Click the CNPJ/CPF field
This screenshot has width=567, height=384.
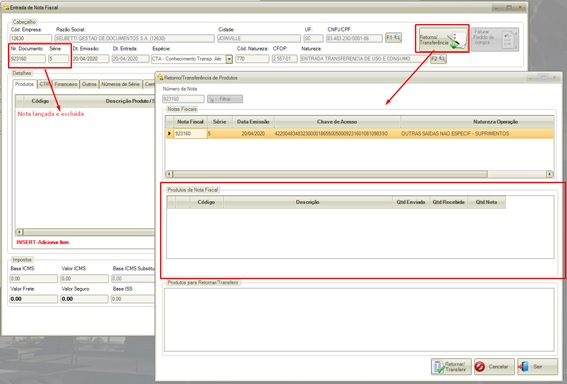pyautogui.click(x=354, y=38)
